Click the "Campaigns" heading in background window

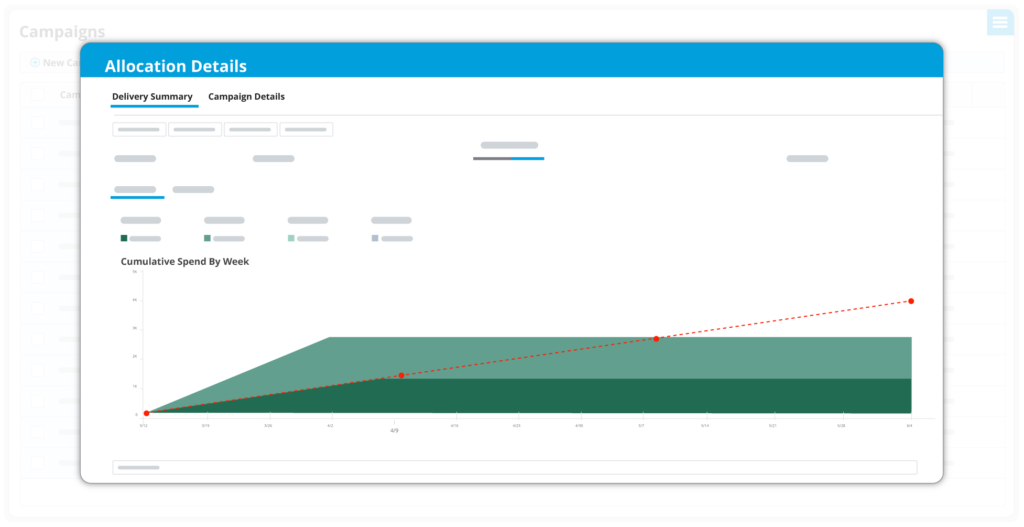tap(62, 31)
